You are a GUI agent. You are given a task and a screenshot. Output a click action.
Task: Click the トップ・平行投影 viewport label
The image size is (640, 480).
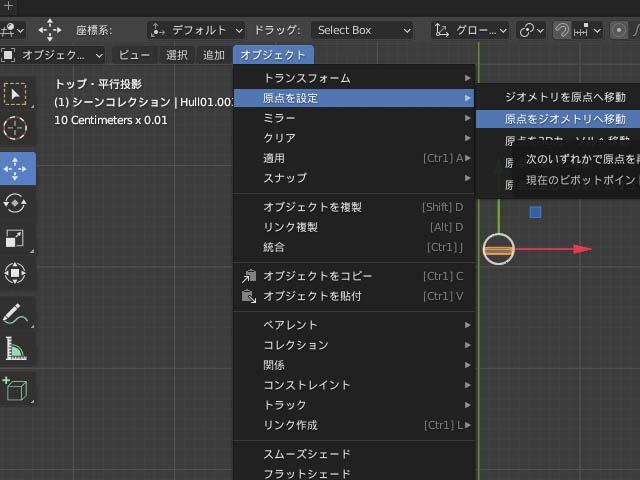click(98, 84)
